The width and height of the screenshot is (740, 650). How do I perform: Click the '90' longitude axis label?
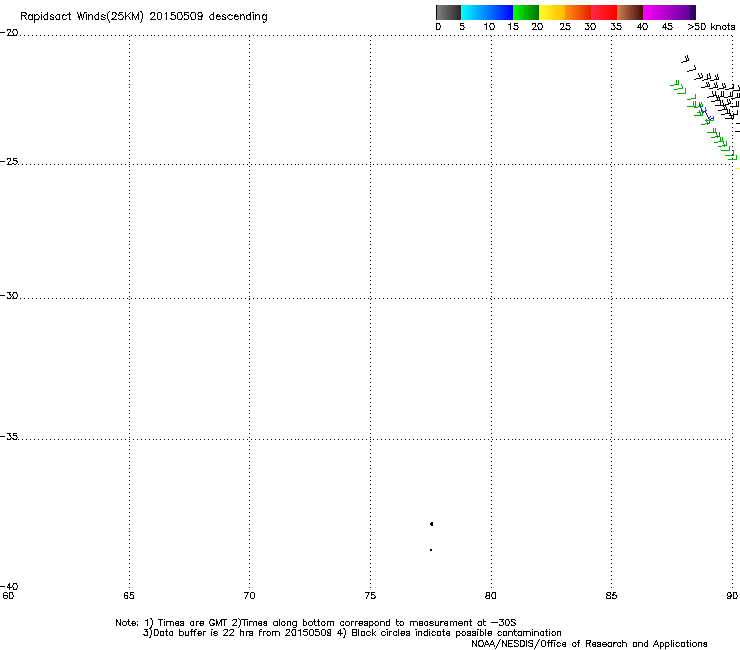click(732, 596)
